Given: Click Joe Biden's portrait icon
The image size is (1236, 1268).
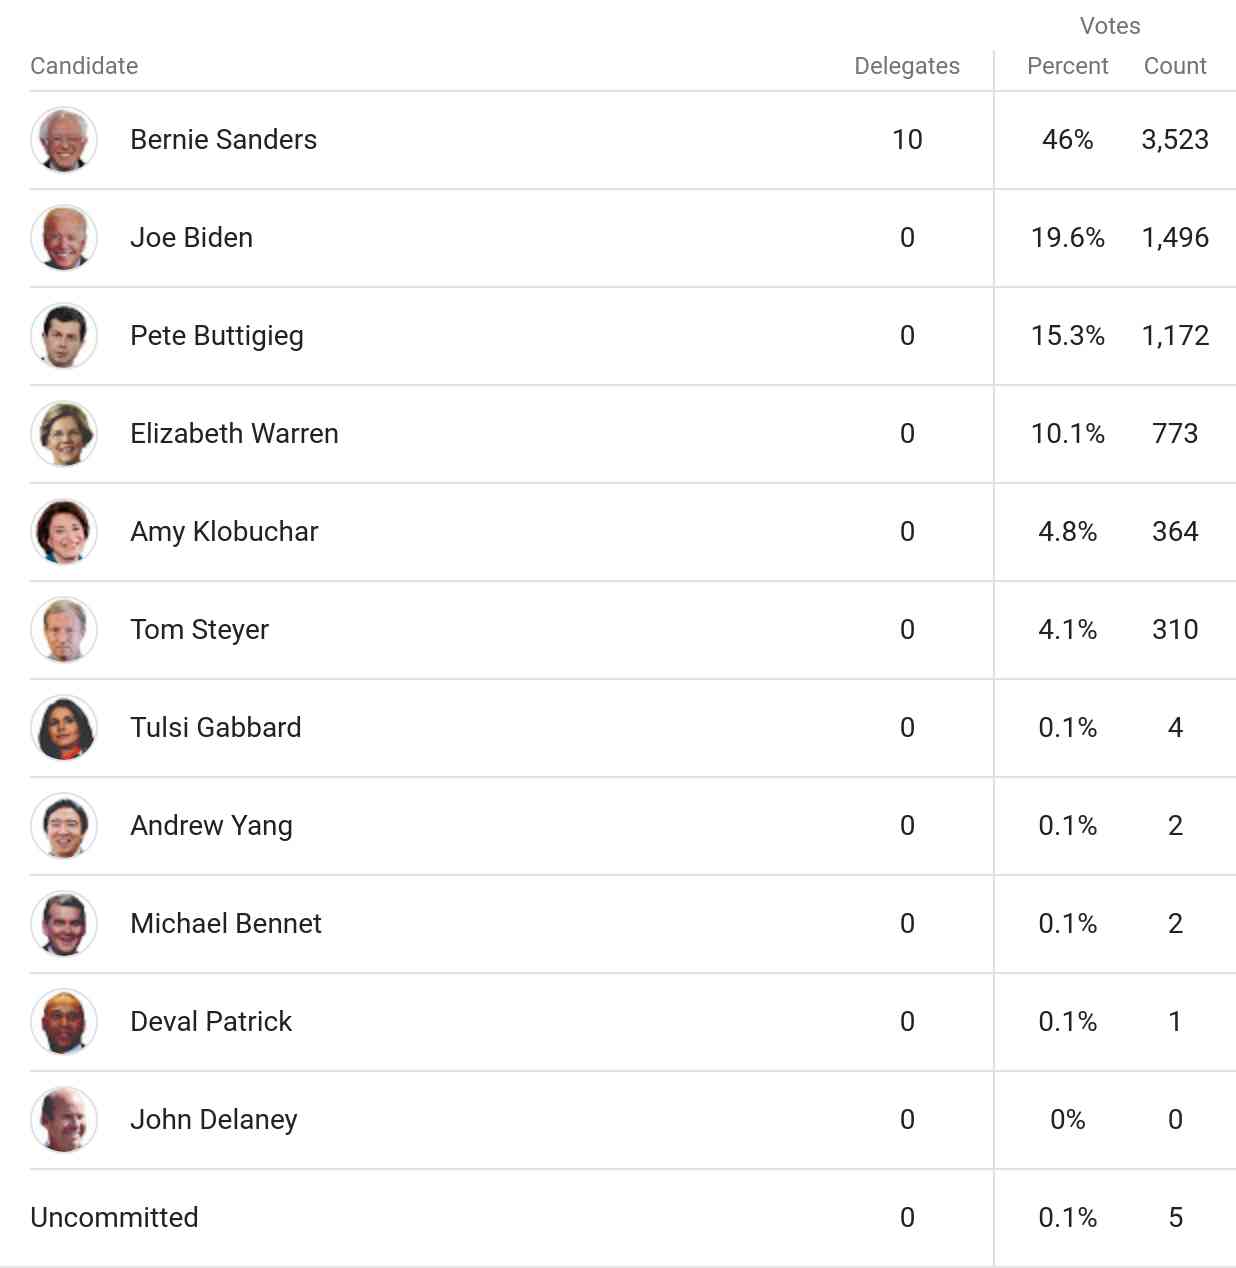Looking at the screenshot, I should point(64,238).
